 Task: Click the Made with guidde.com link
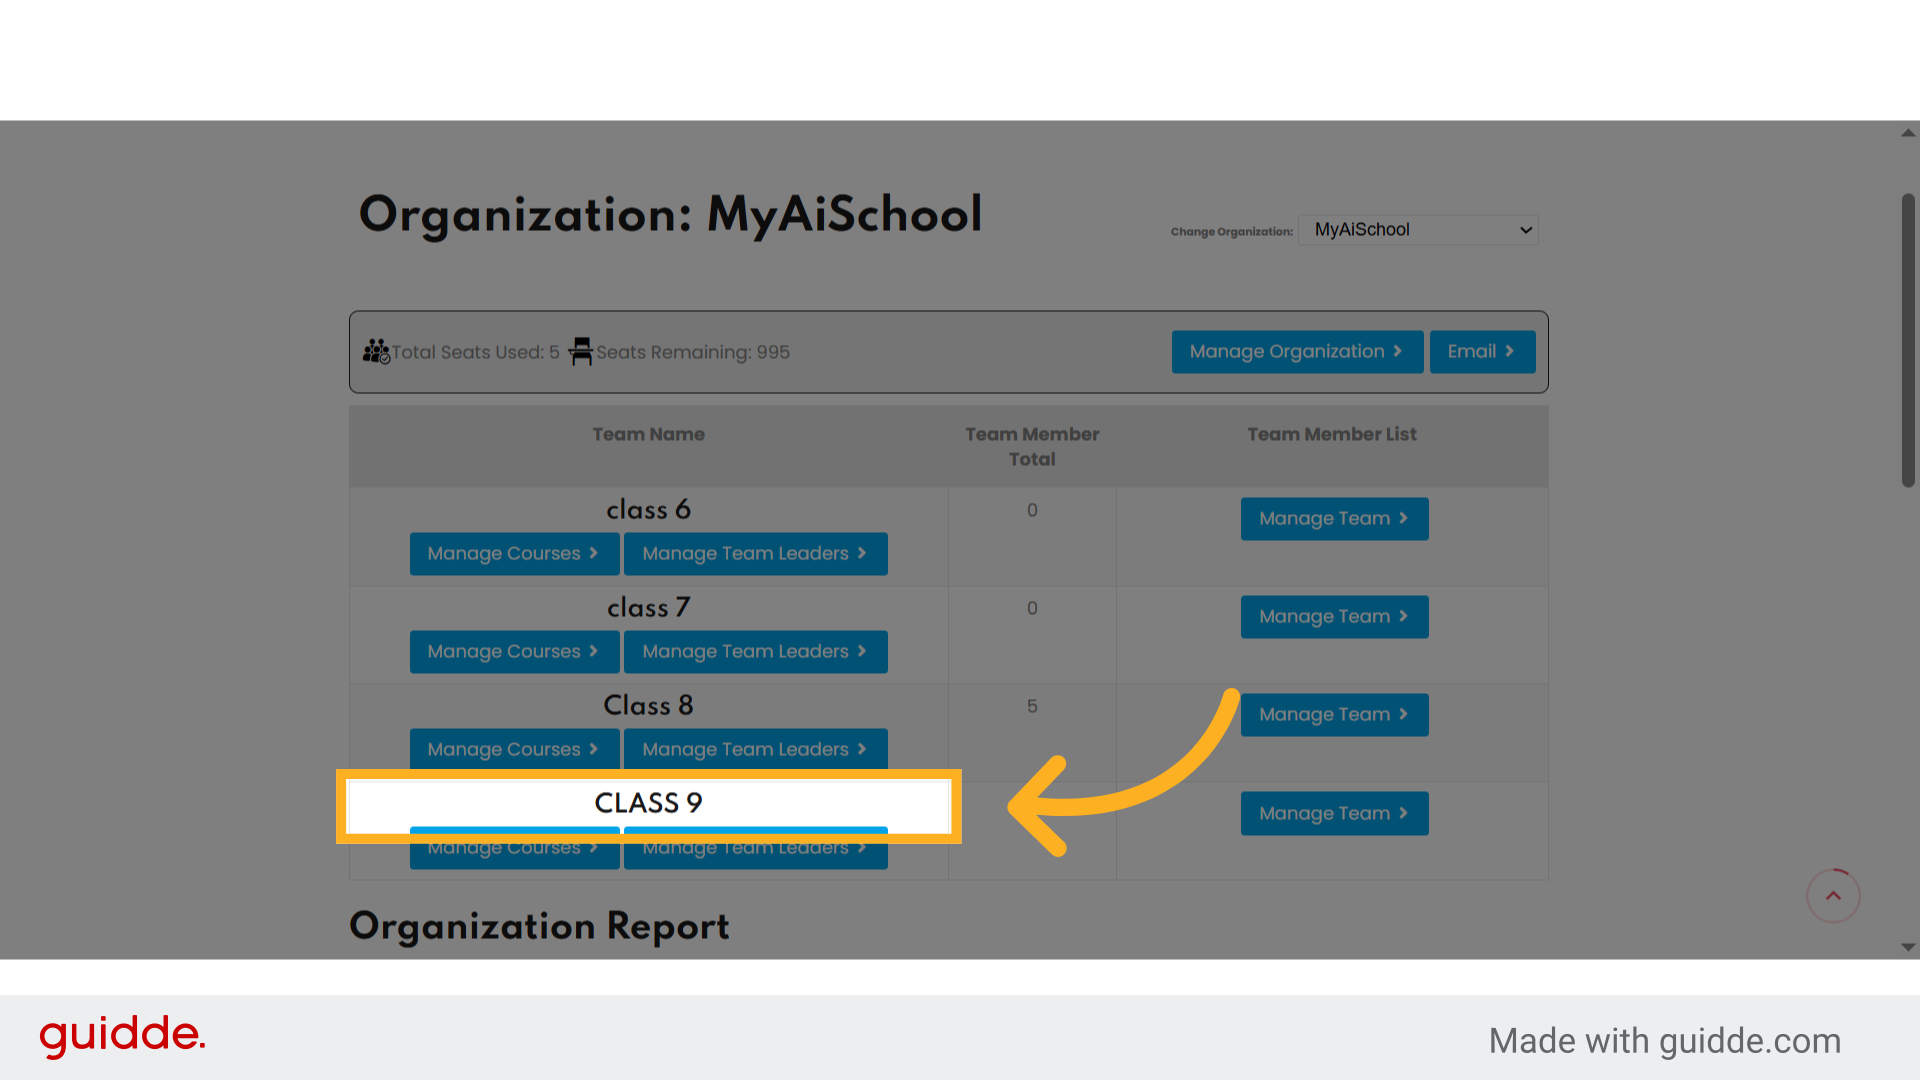click(x=1664, y=1040)
